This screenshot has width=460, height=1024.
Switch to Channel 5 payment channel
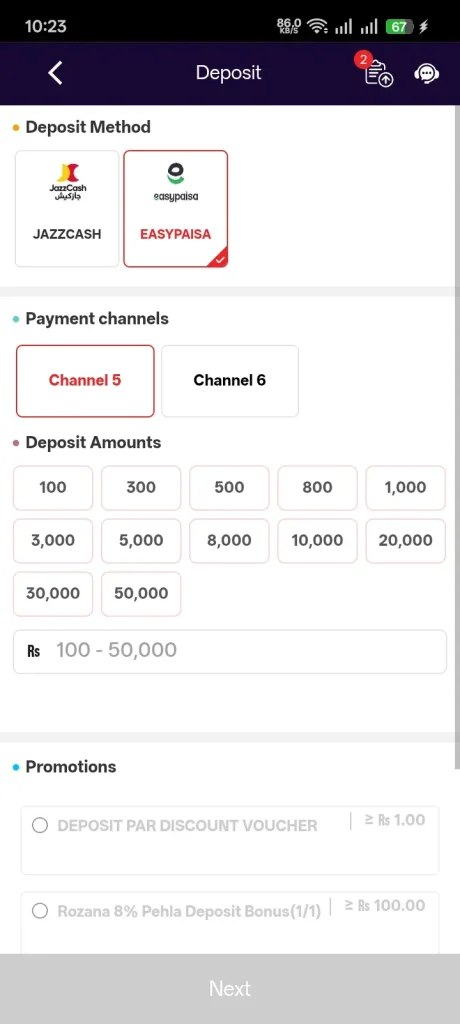click(x=85, y=381)
